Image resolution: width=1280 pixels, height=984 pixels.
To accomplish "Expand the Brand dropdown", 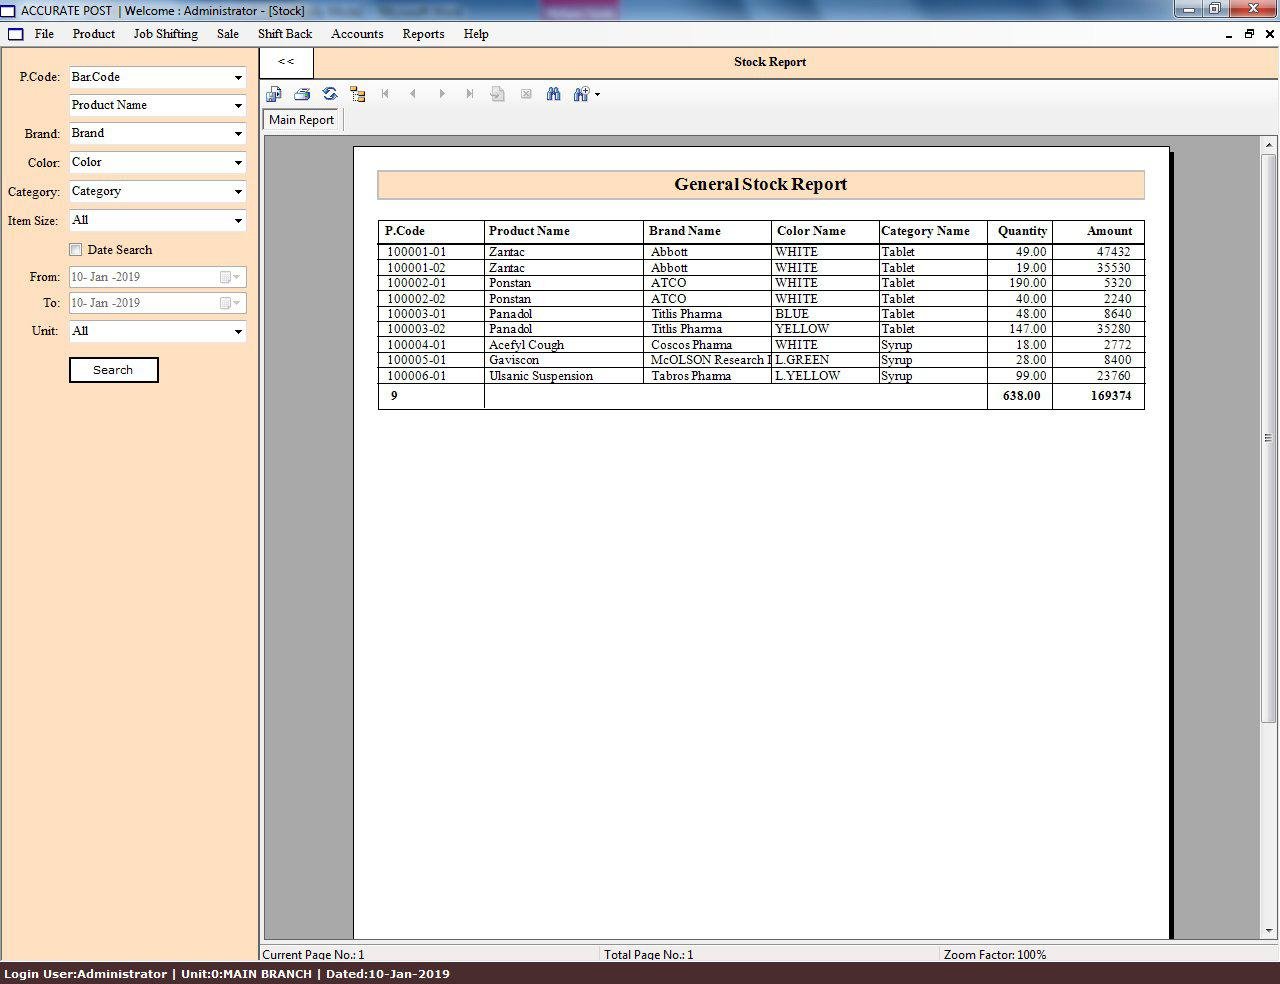I will [238, 134].
